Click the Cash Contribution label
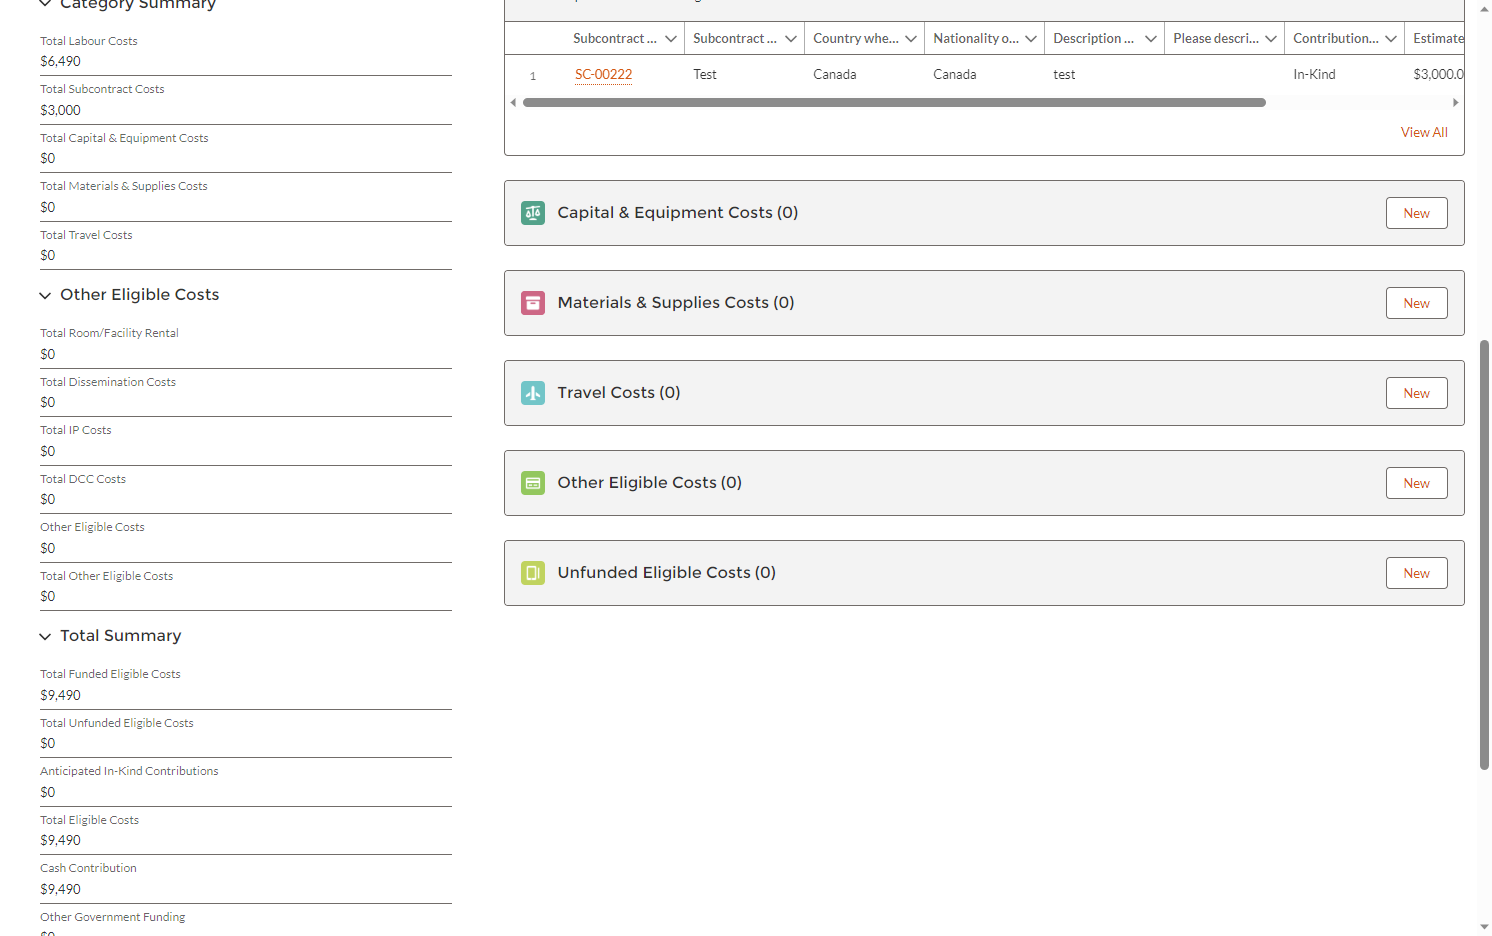The image size is (1492, 936). [88, 868]
